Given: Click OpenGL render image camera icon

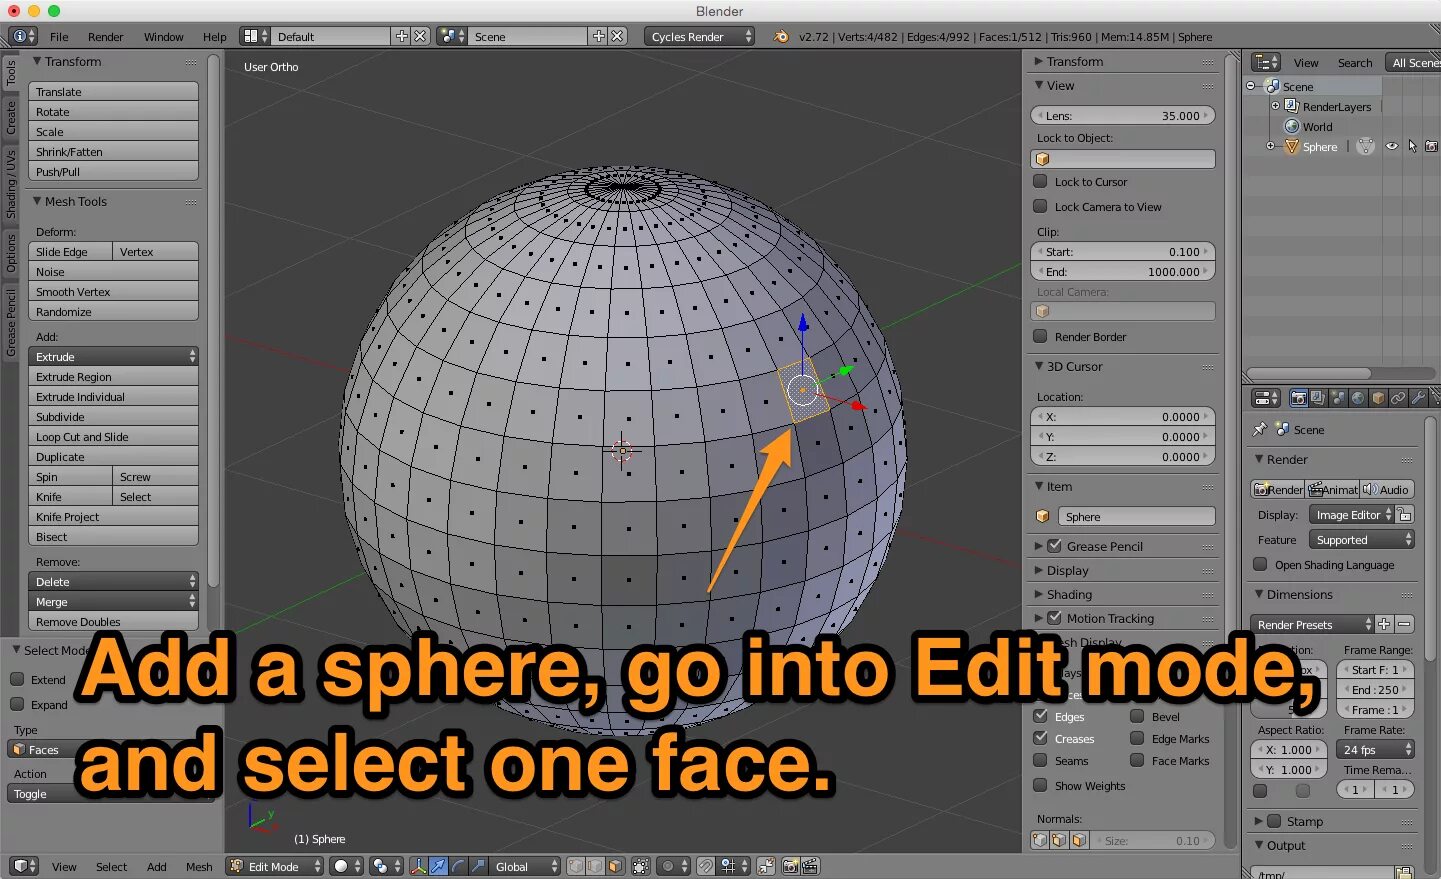Looking at the screenshot, I should click(790, 866).
